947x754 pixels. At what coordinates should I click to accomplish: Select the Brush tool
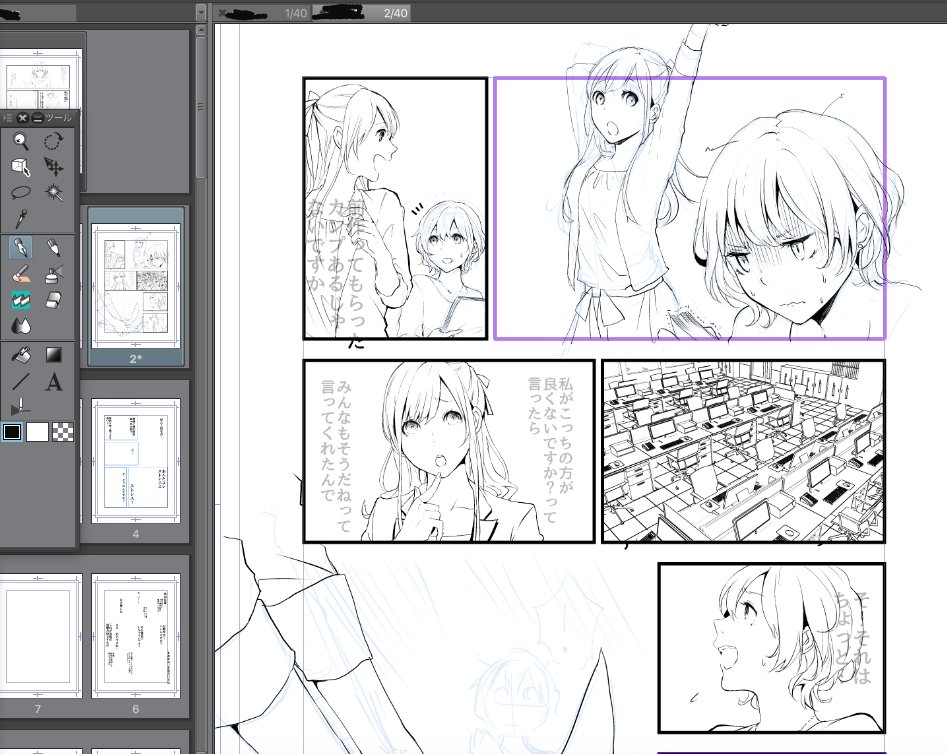[21, 274]
